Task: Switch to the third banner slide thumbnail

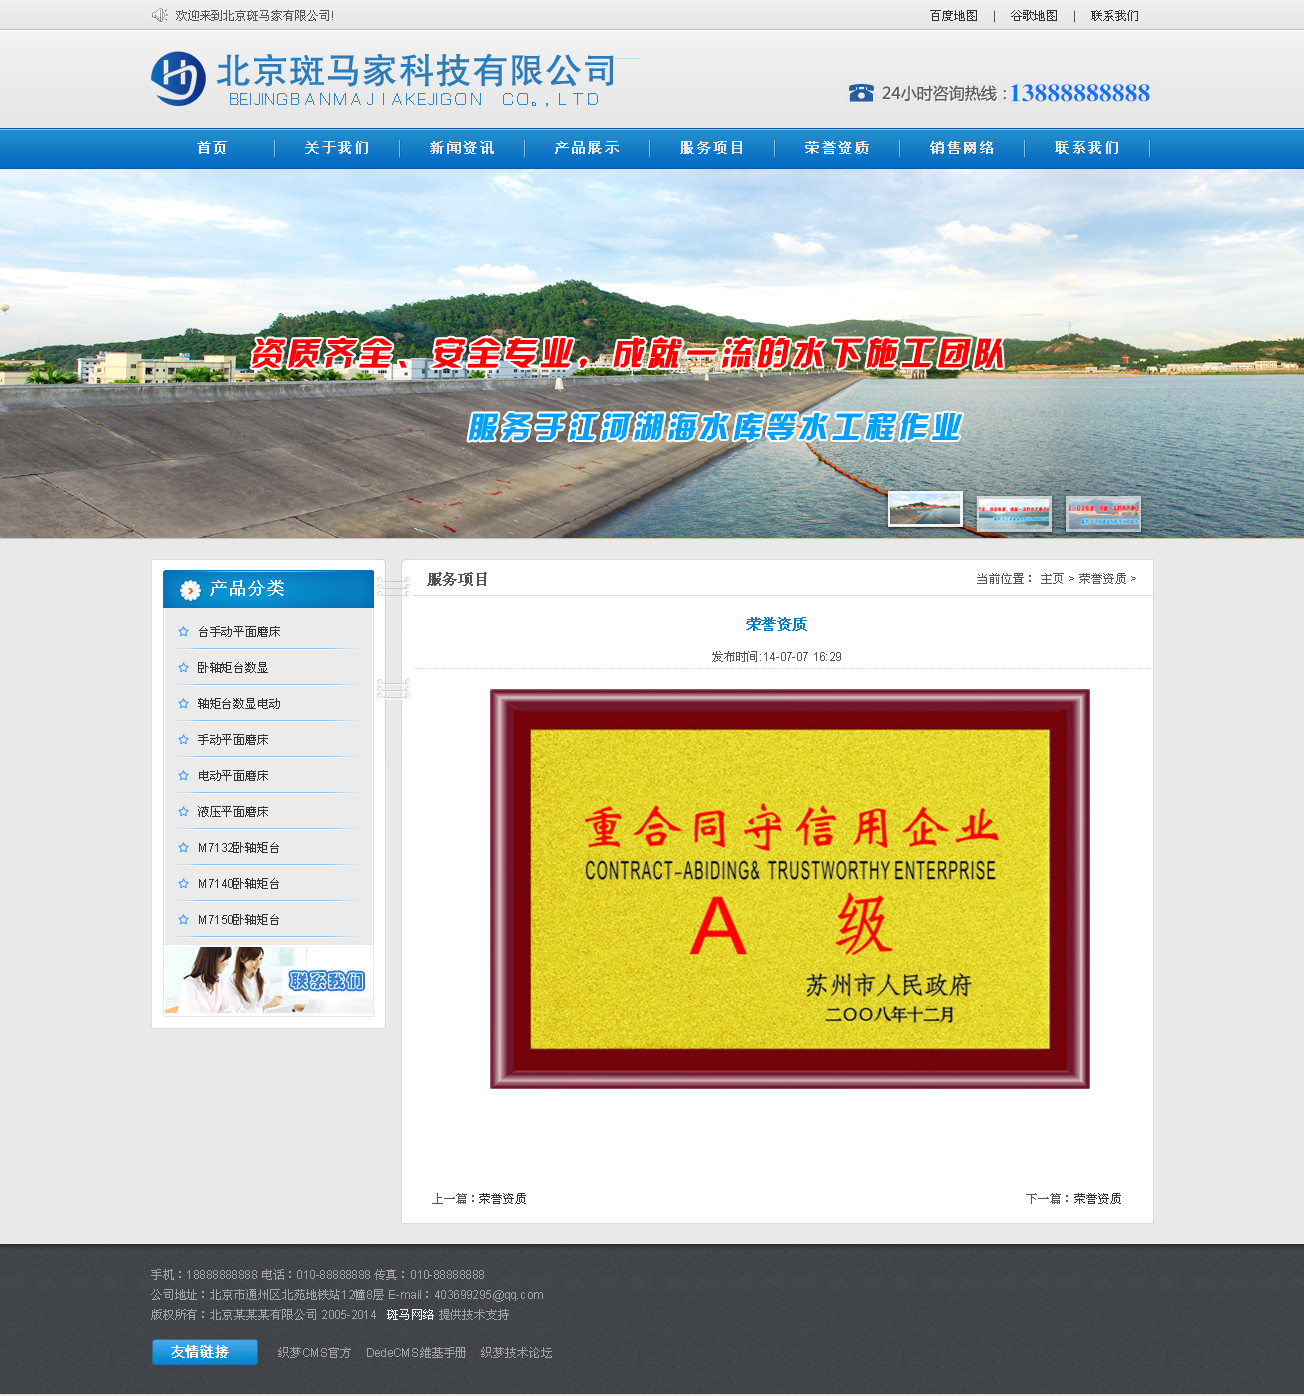Action: 1103,514
